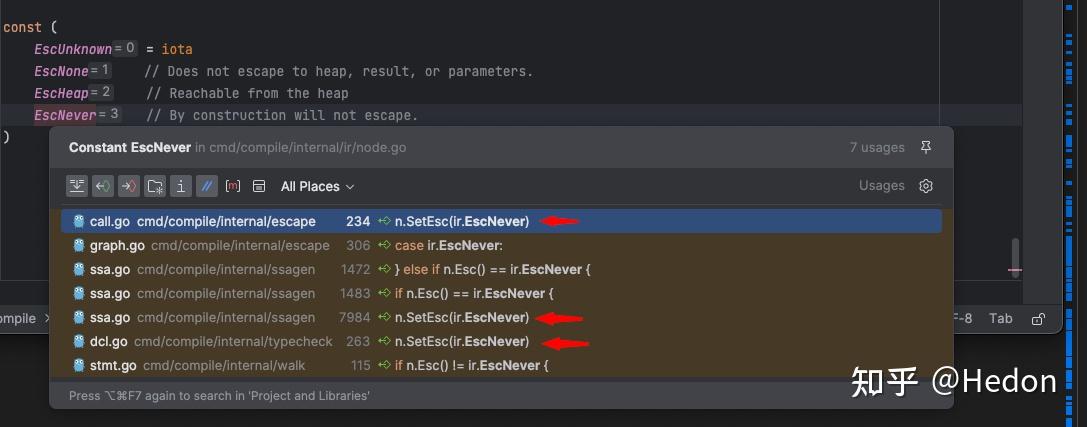Click the merge same-line usages icon
The width and height of the screenshot is (1087, 427).
(x=77, y=186)
